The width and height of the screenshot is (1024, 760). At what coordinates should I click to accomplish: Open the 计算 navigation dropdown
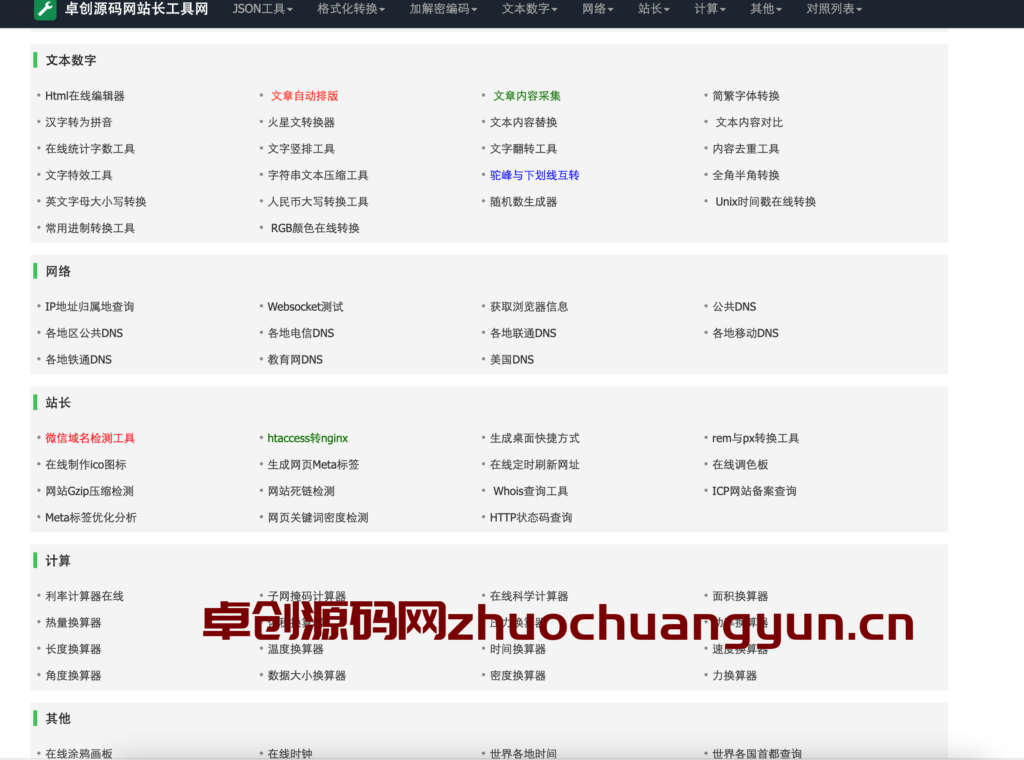point(710,9)
